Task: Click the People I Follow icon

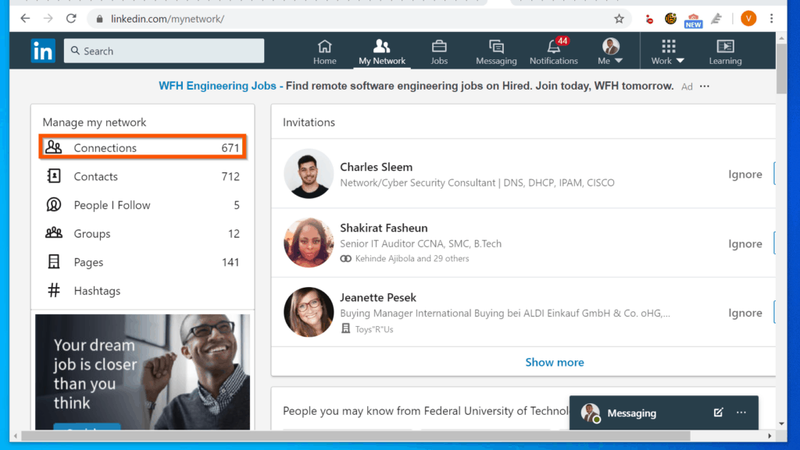Action: click(54, 205)
